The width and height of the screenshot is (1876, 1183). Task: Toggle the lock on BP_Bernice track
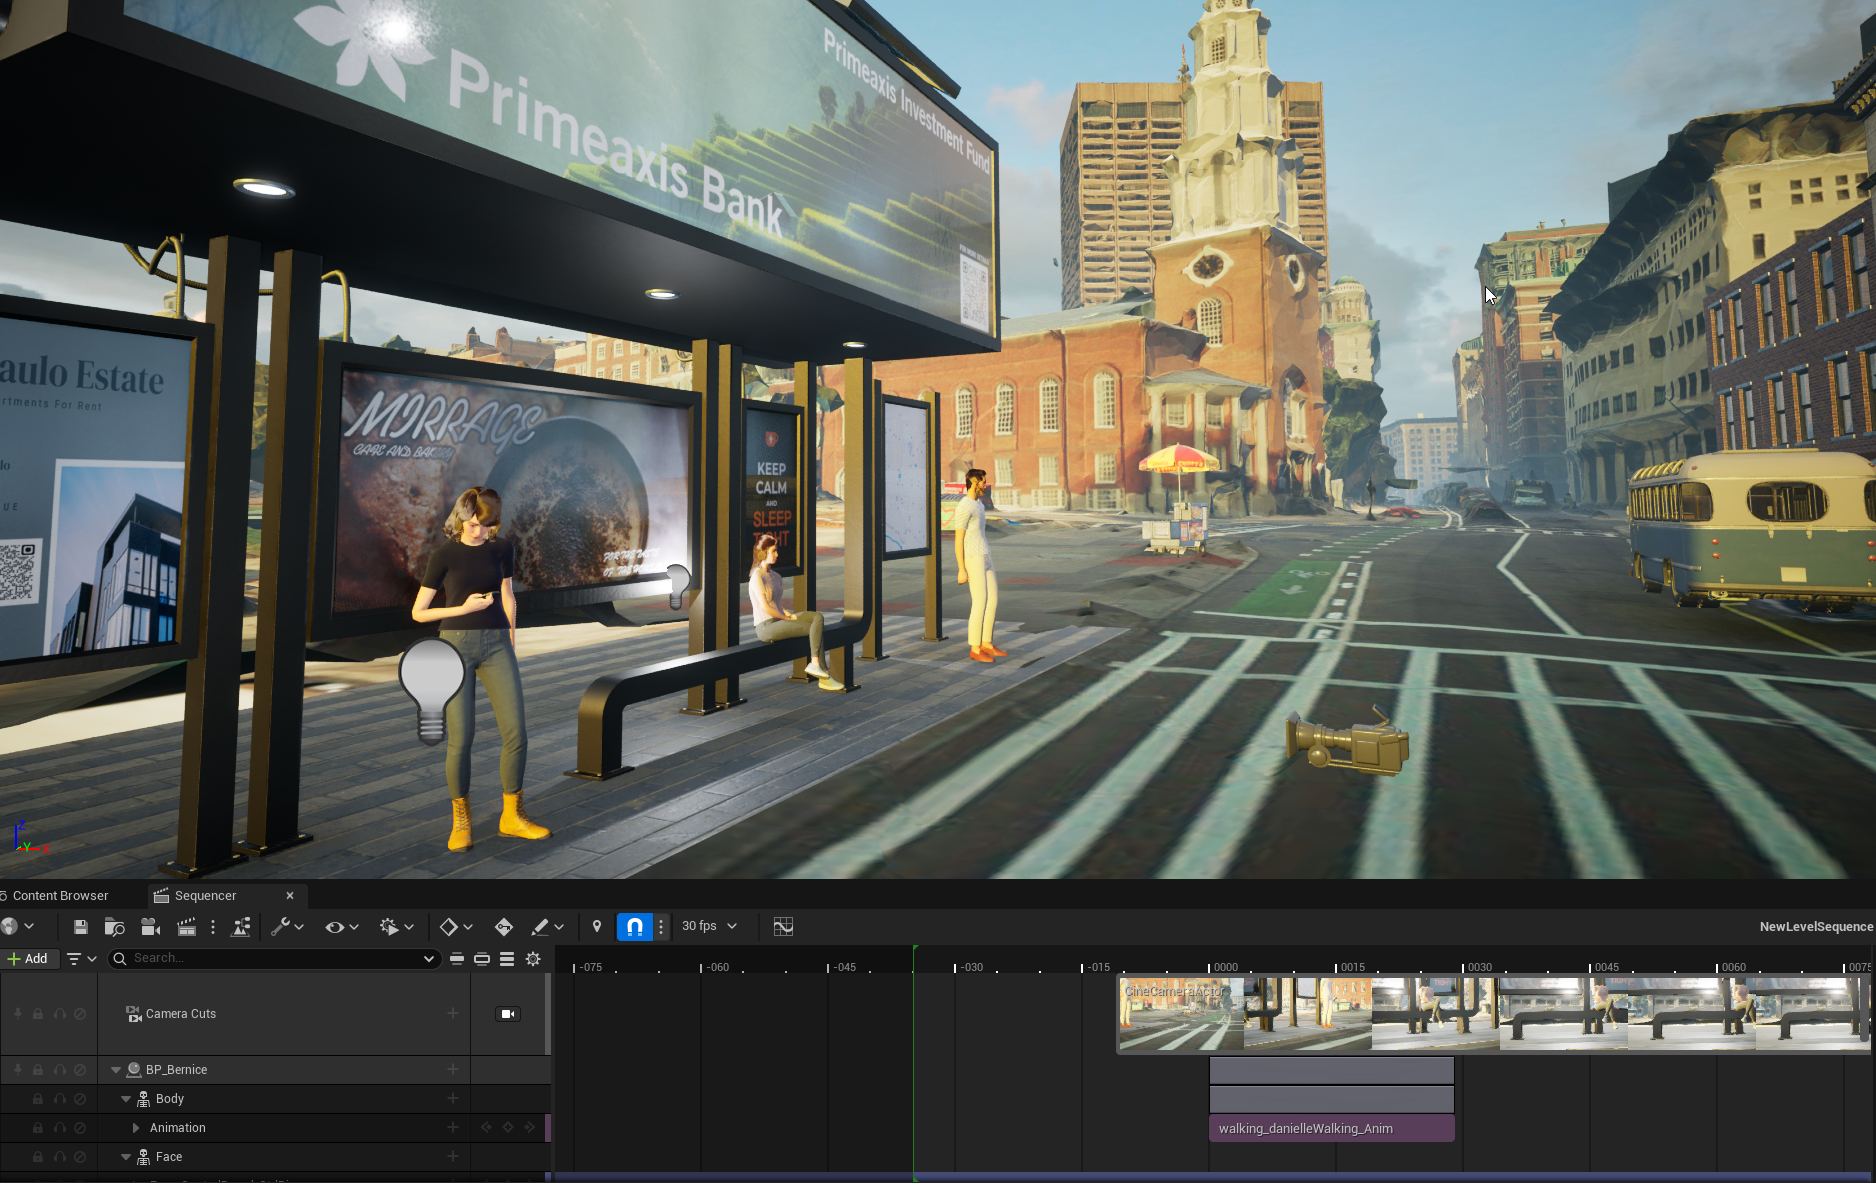[38, 1070]
